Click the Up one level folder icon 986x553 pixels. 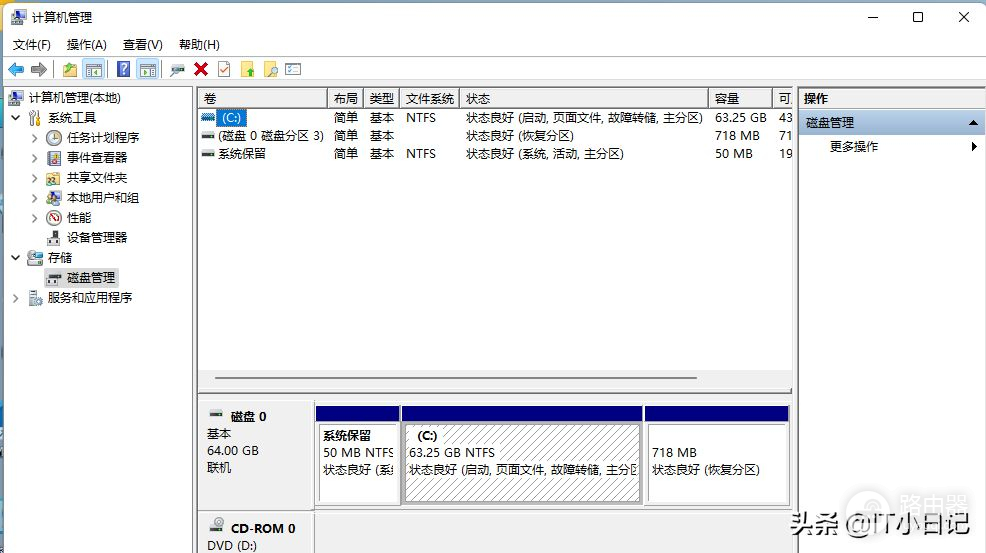[x=69, y=69]
